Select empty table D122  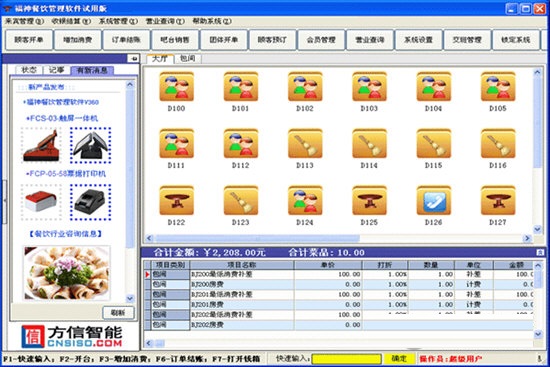[176, 200]
